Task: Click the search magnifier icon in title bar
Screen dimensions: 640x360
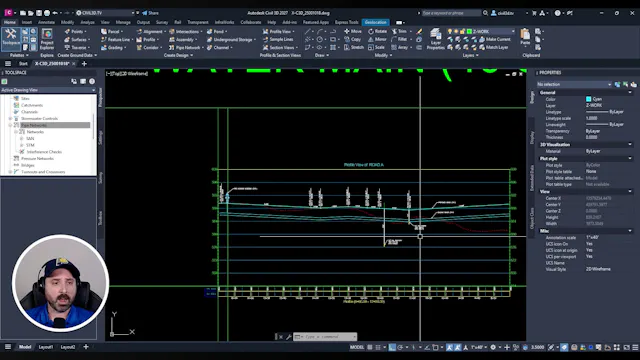Action: (x=485, y=13)
